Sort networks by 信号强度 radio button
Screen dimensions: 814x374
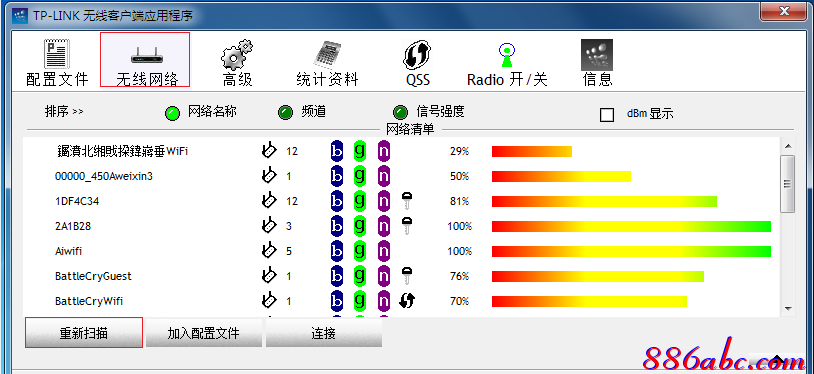pyautogui.click(x=400, y=113)
